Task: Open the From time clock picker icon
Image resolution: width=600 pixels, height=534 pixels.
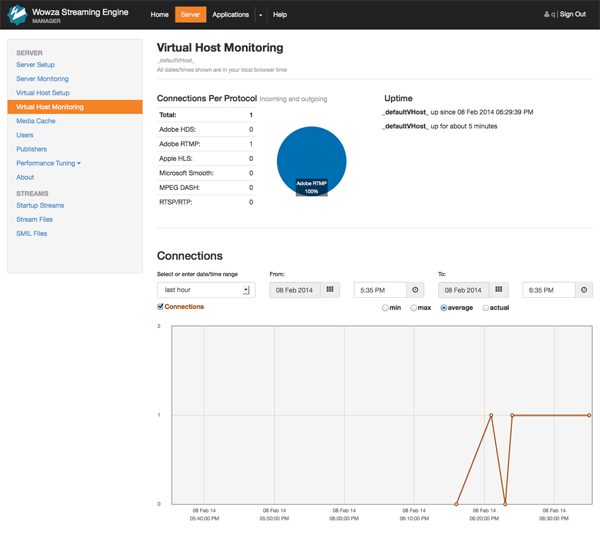Action: click(415, 290)
